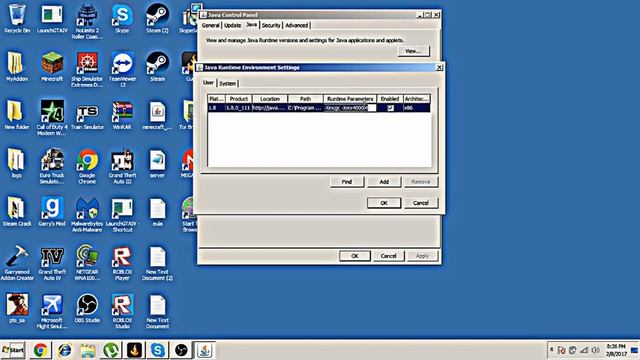This screenshot has height=360, width=640.
Task: Click the Location column header
Action: [x=270, y=99]
